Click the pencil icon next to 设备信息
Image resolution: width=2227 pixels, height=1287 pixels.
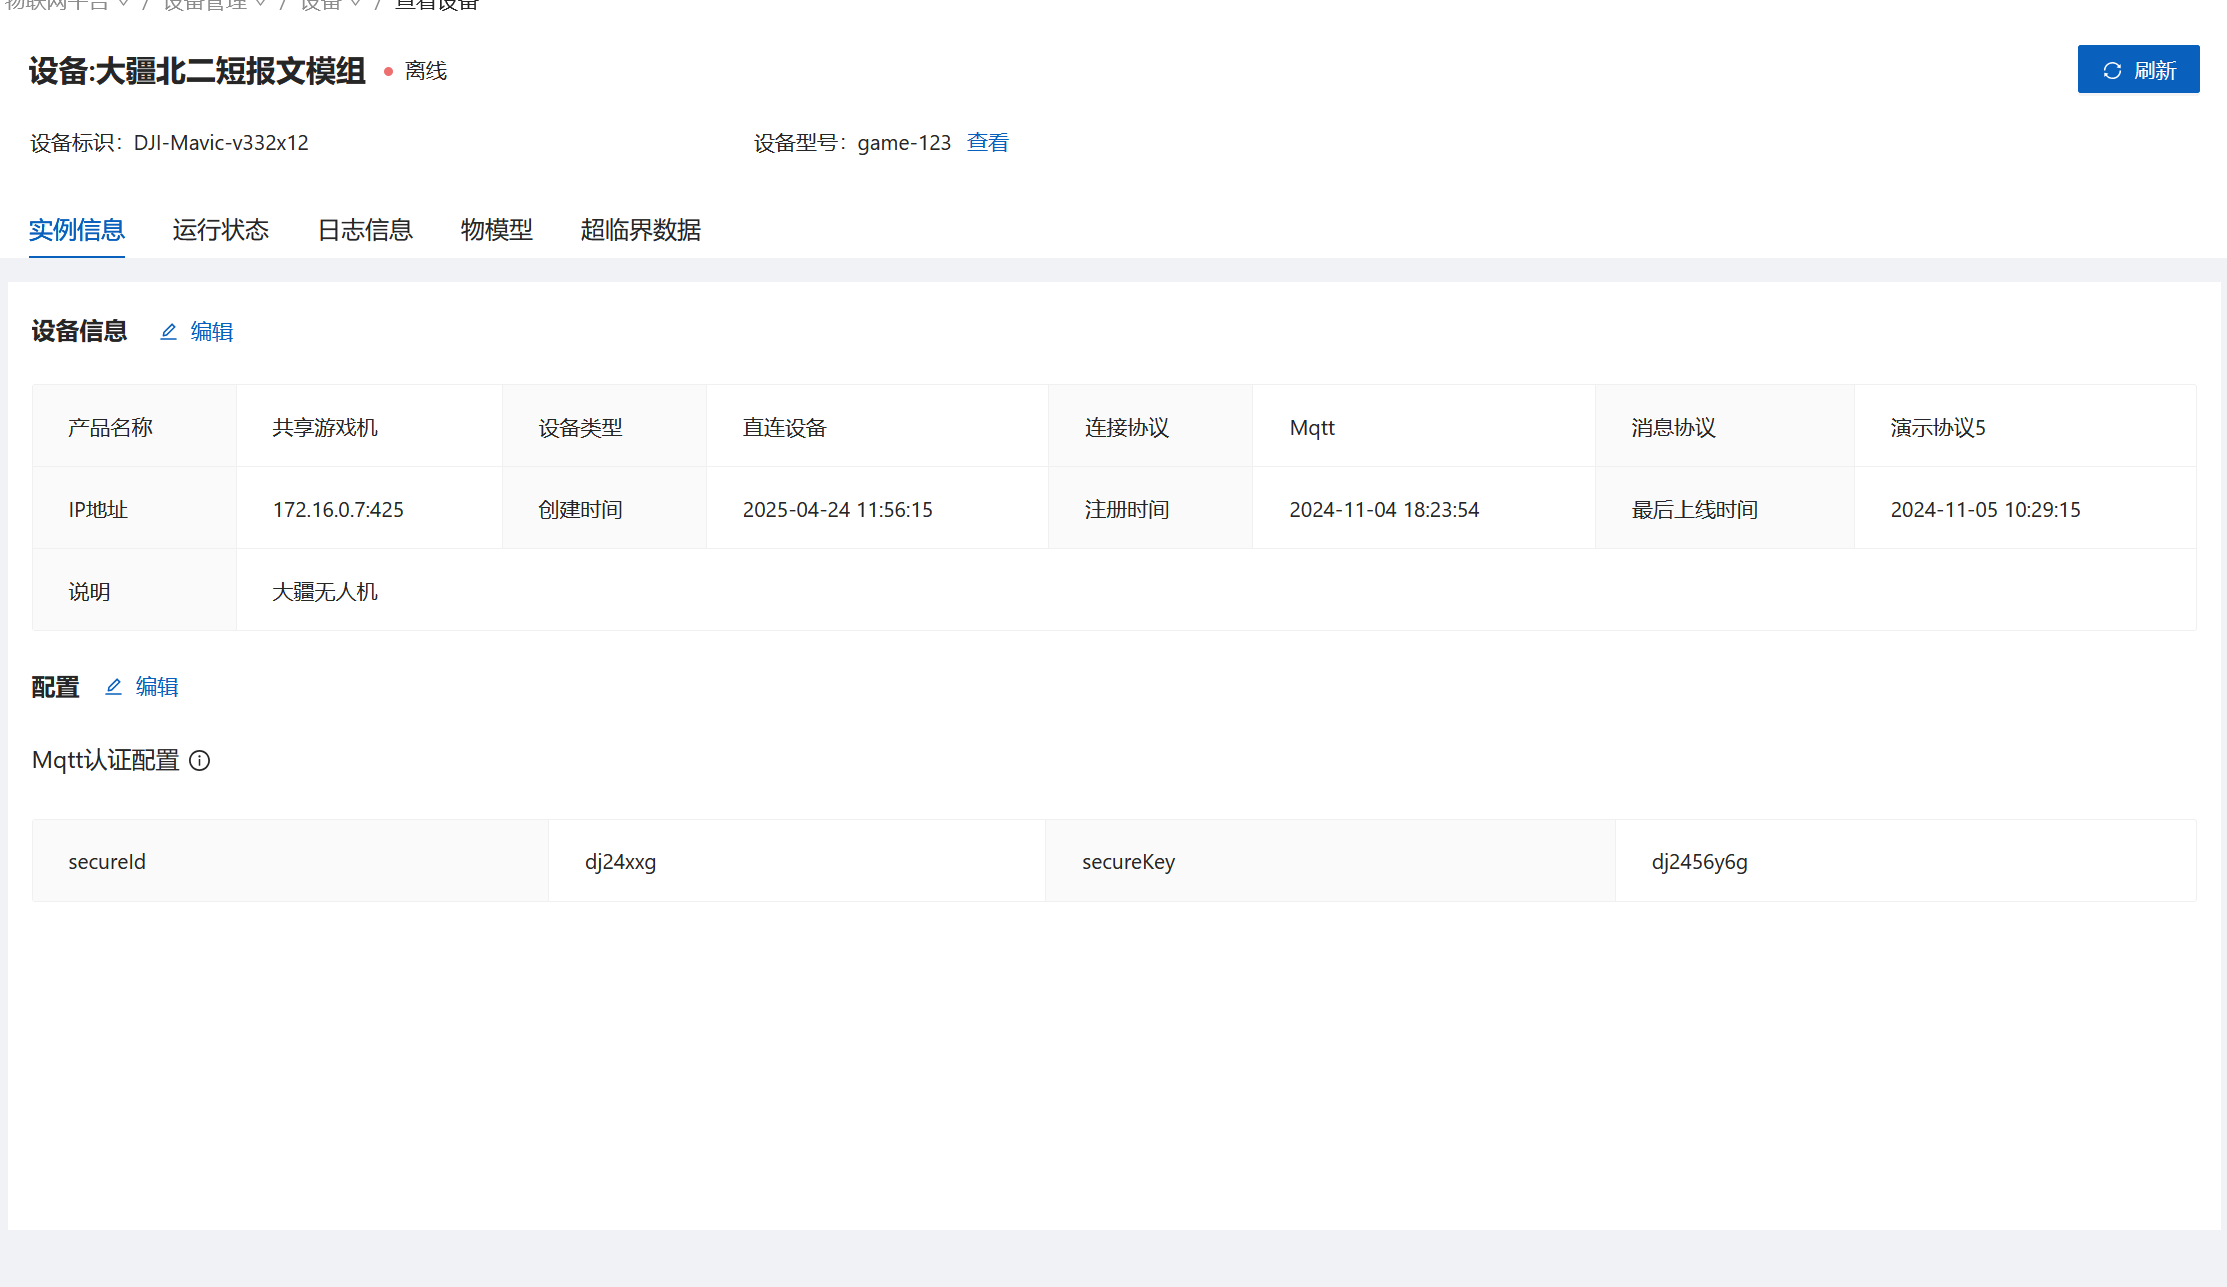coord(169,332)
